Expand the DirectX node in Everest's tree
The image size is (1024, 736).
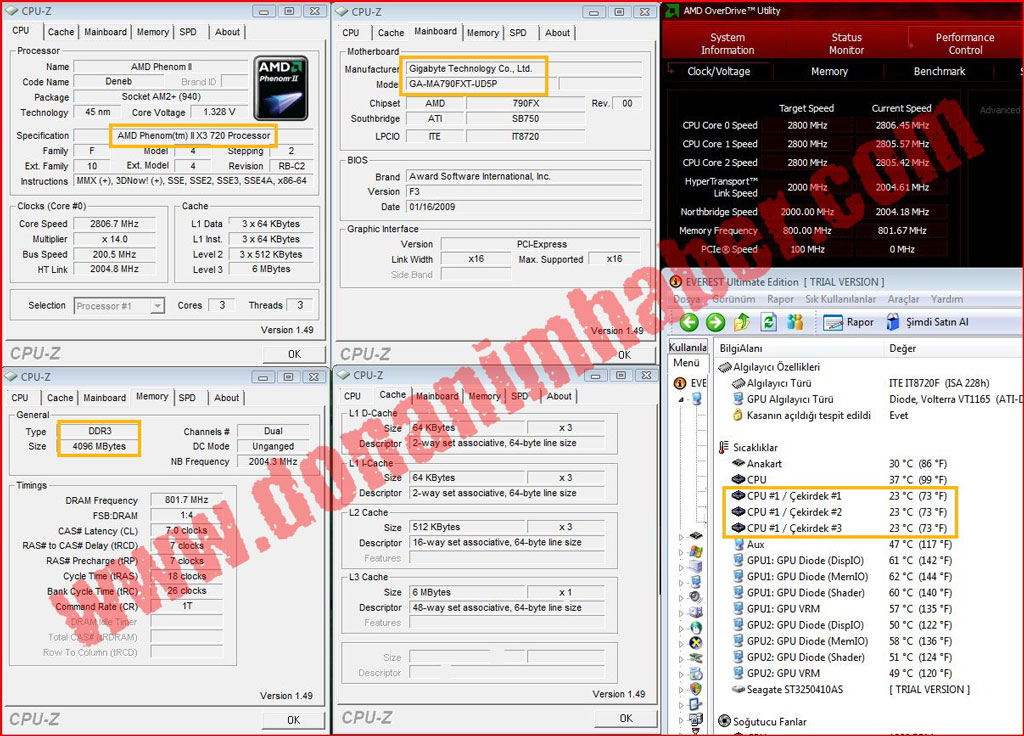tap(680, 644)
